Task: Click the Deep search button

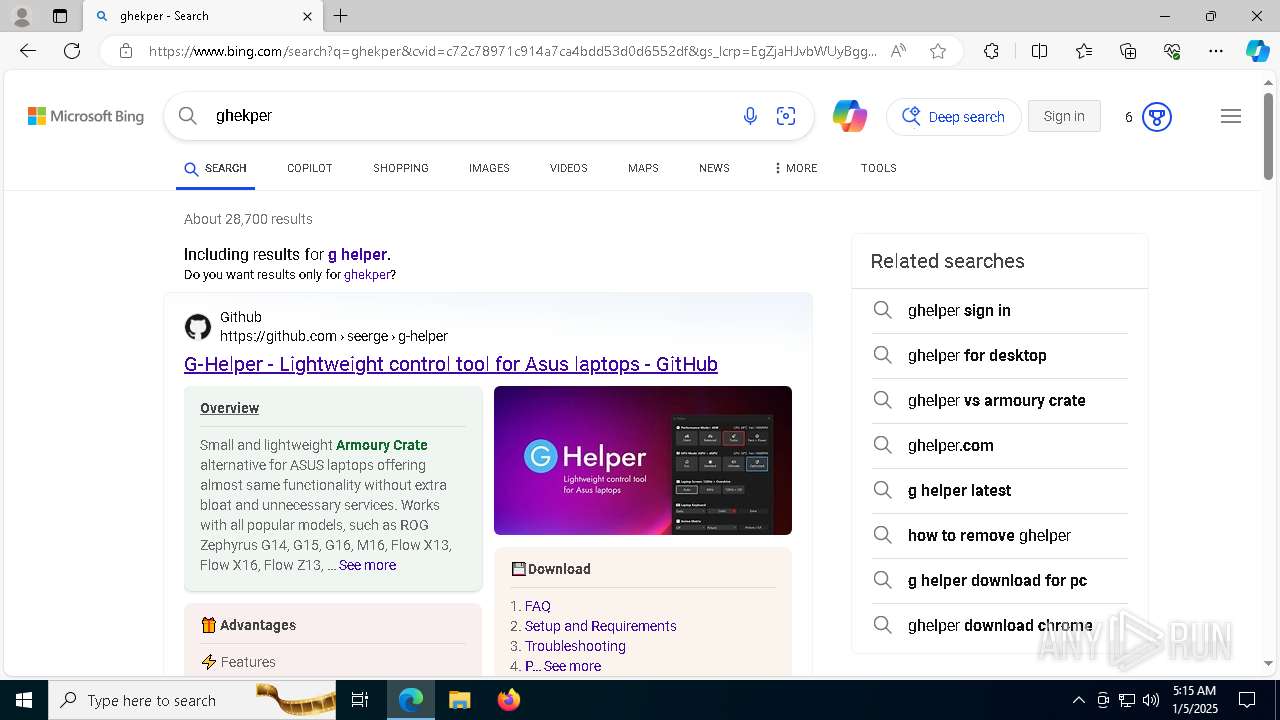Action: tap(953, 117)
